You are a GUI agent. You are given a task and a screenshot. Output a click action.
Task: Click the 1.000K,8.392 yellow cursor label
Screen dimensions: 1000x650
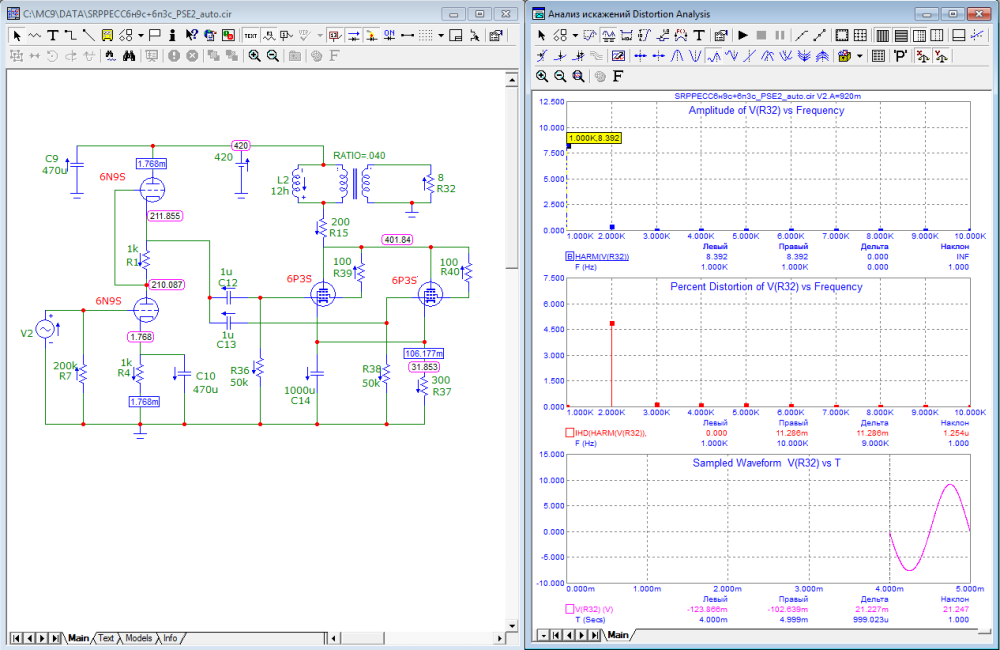coord(594,139)
